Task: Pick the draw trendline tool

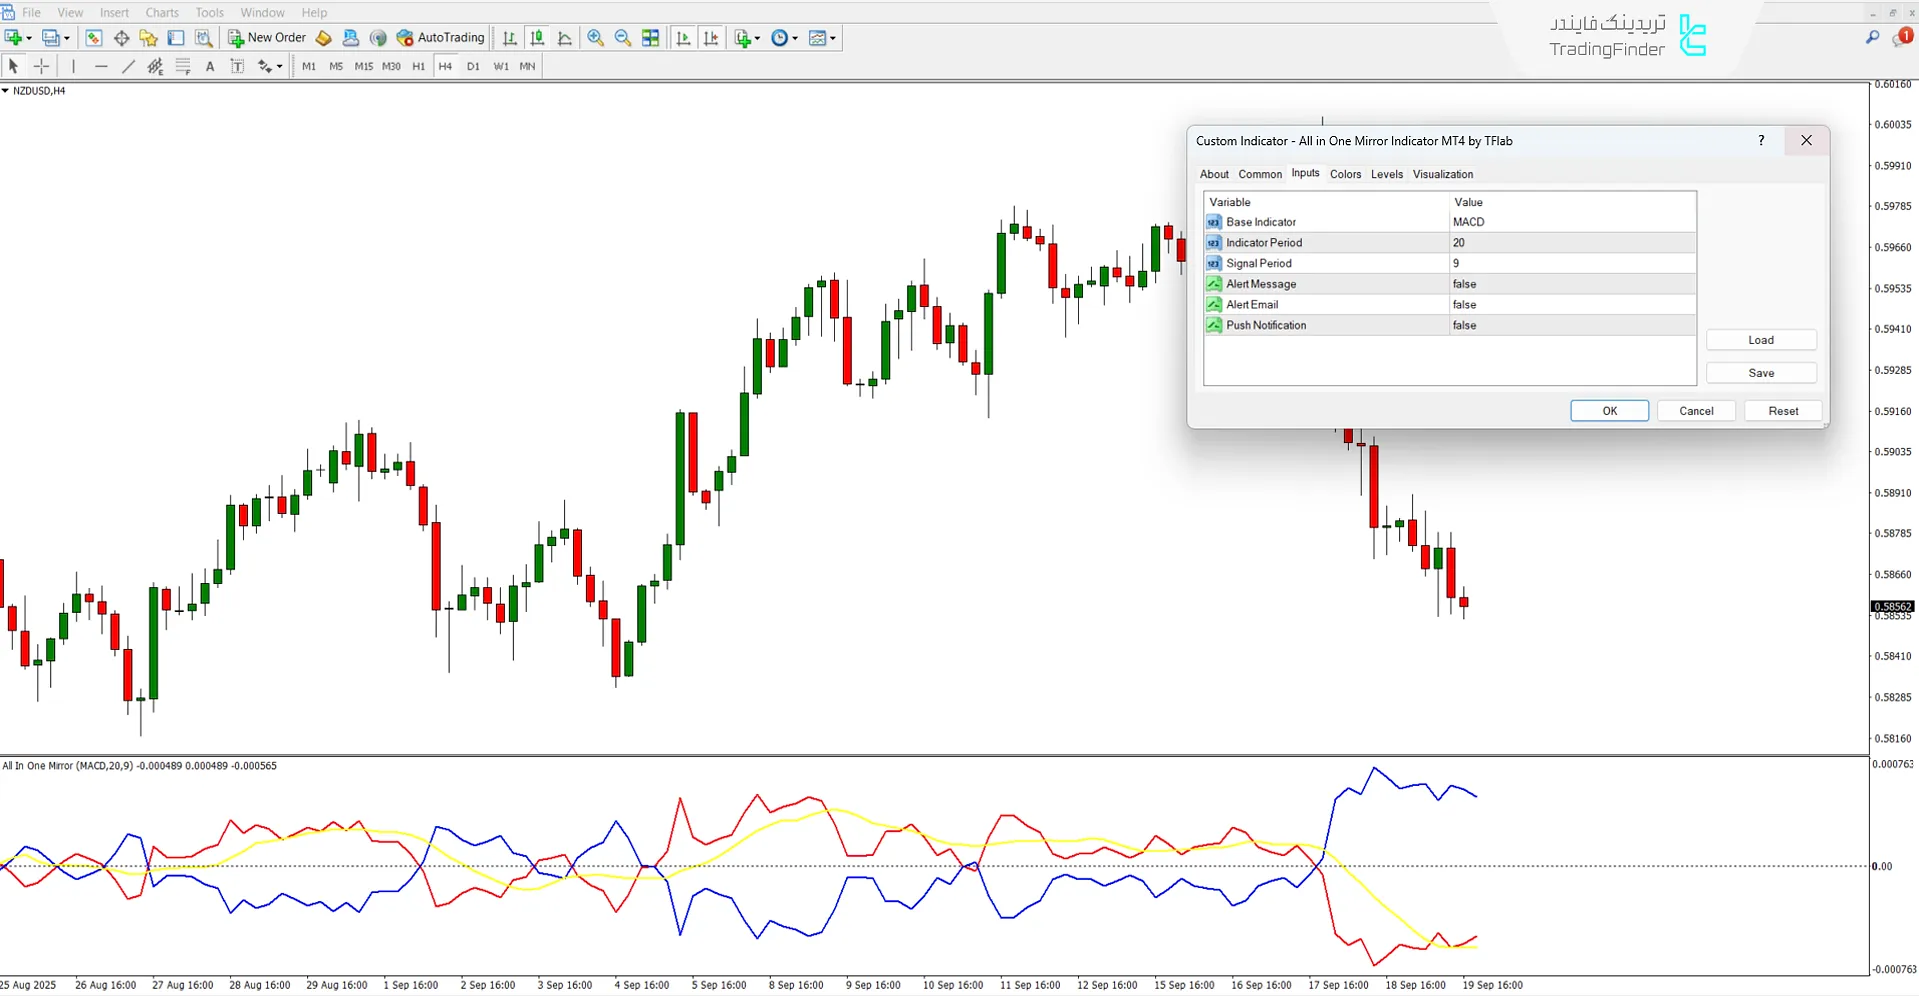Action: coord(128,66)
